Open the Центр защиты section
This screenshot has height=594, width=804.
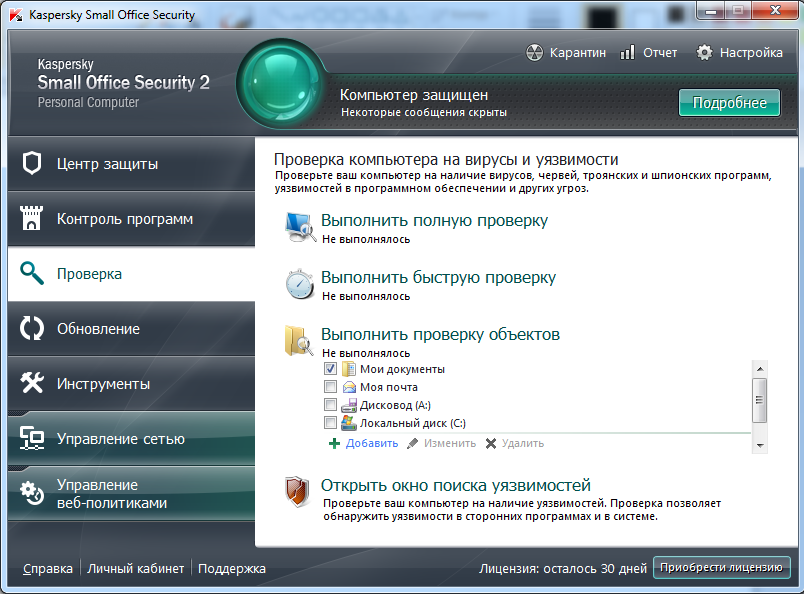[x=131, y=164]
